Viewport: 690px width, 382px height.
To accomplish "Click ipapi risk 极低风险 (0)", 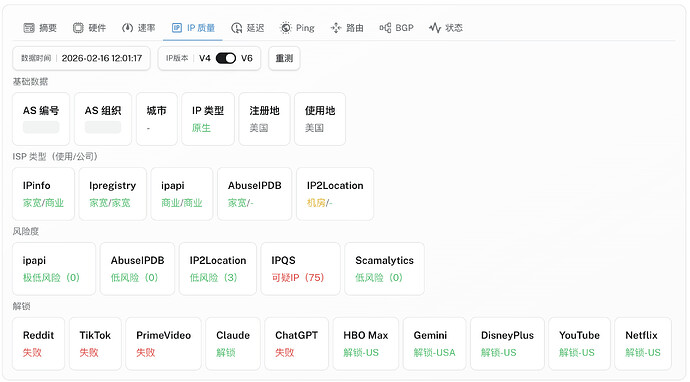I will [x=51, y=278].
